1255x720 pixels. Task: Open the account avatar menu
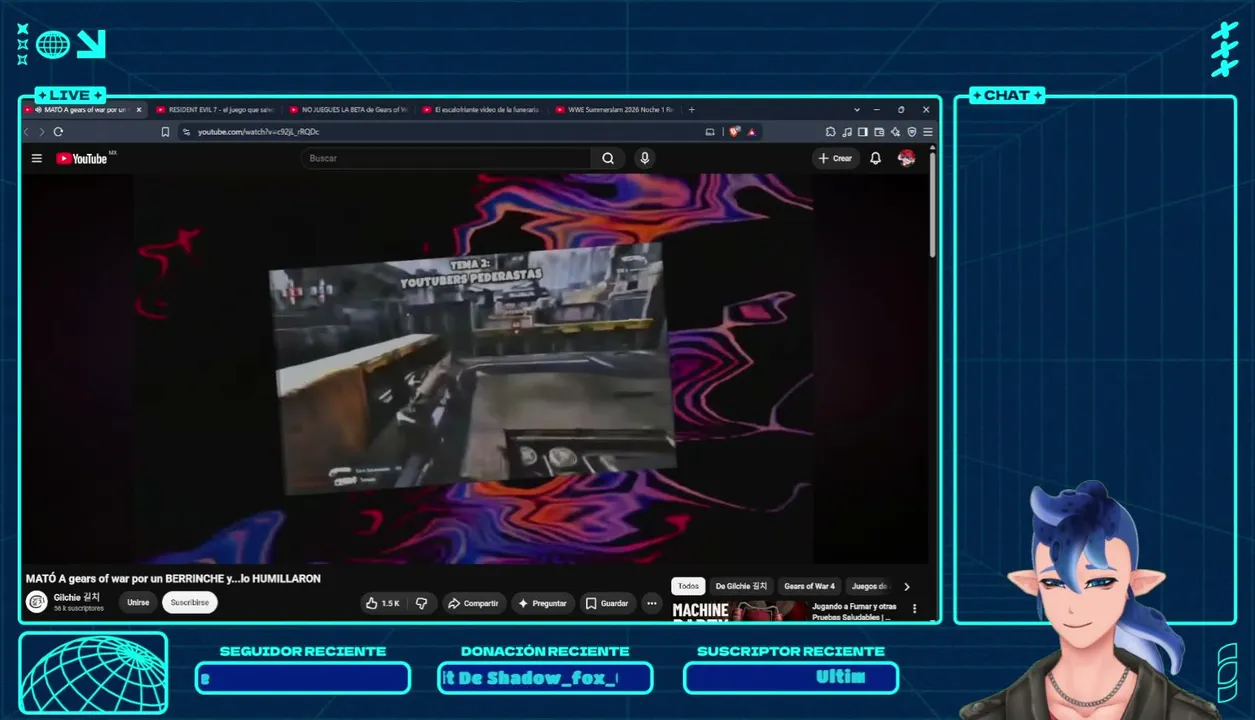tap(907, 158)
